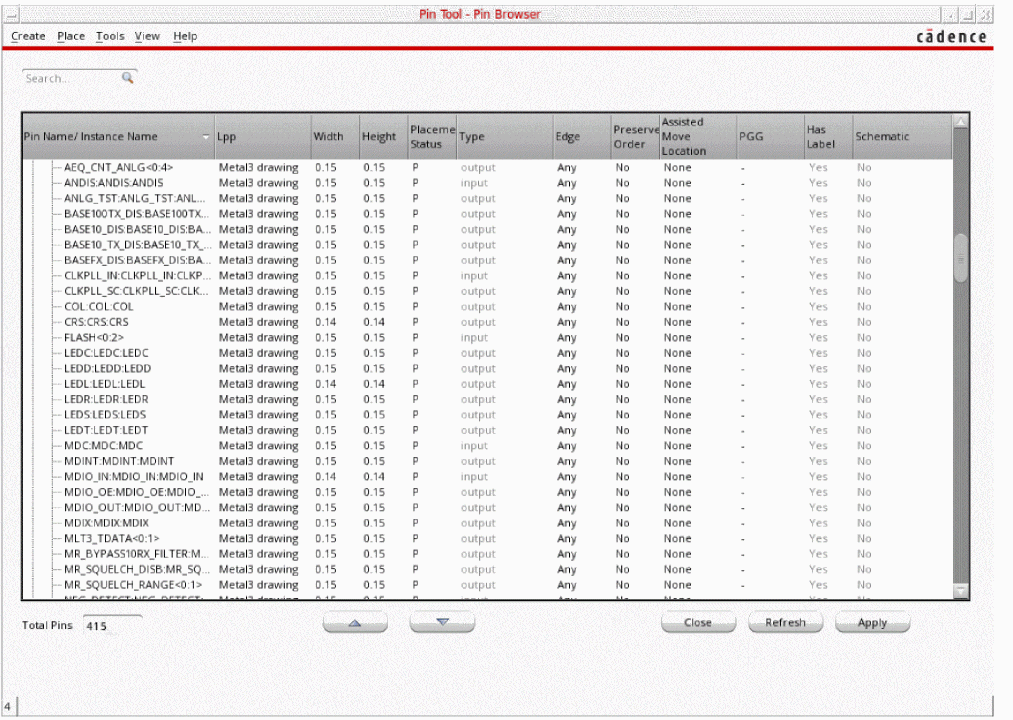Select the BASE10_DIS pin row

click(487, 229)
